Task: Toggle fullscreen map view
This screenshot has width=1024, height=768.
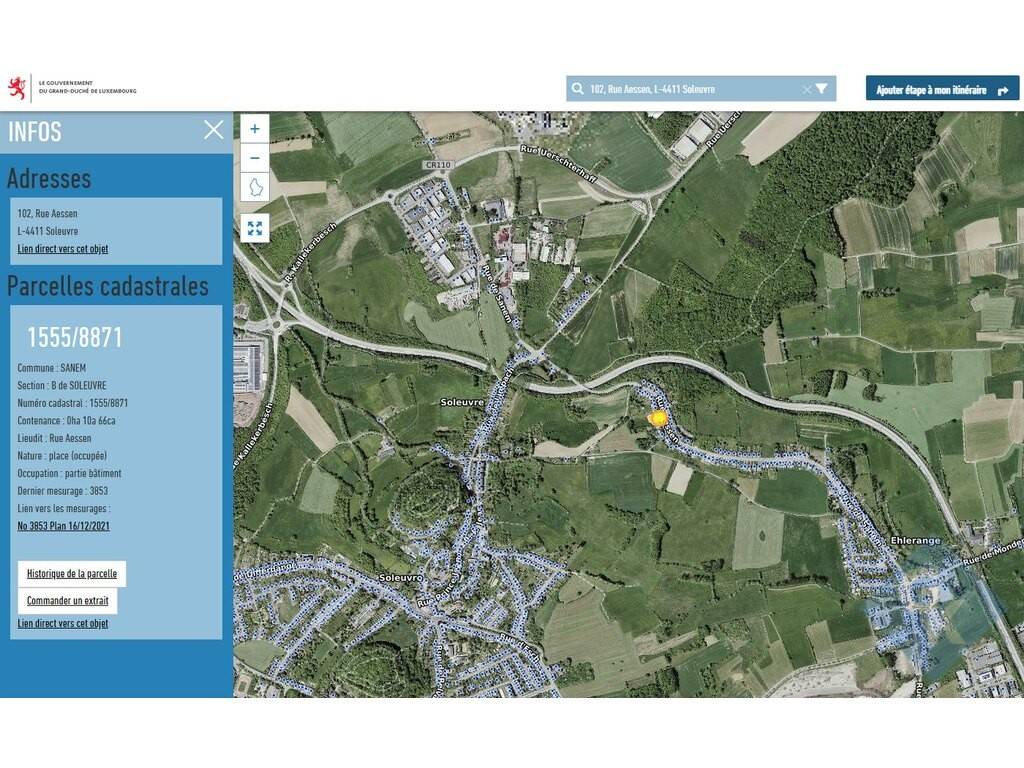Action: point(255,228)
